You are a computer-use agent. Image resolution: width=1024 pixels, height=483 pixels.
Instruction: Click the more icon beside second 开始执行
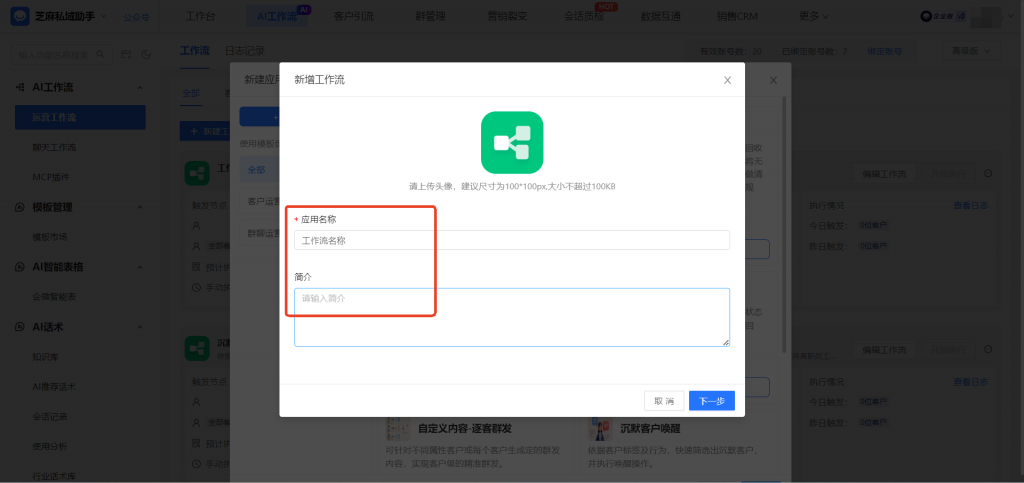point(988,350)
